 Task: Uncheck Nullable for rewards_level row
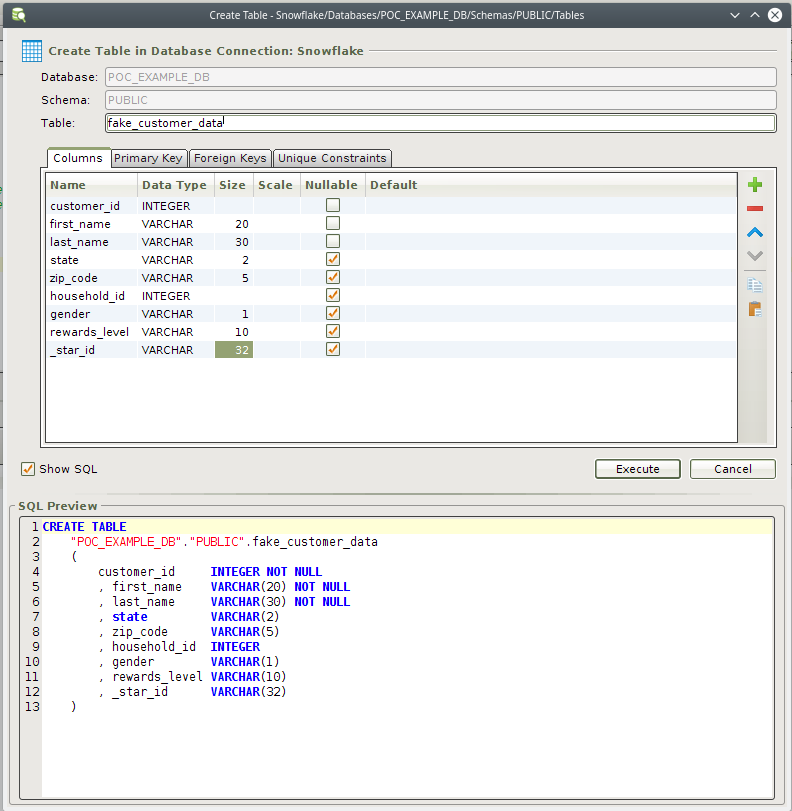pyautogui.click(x=333, y=332)
